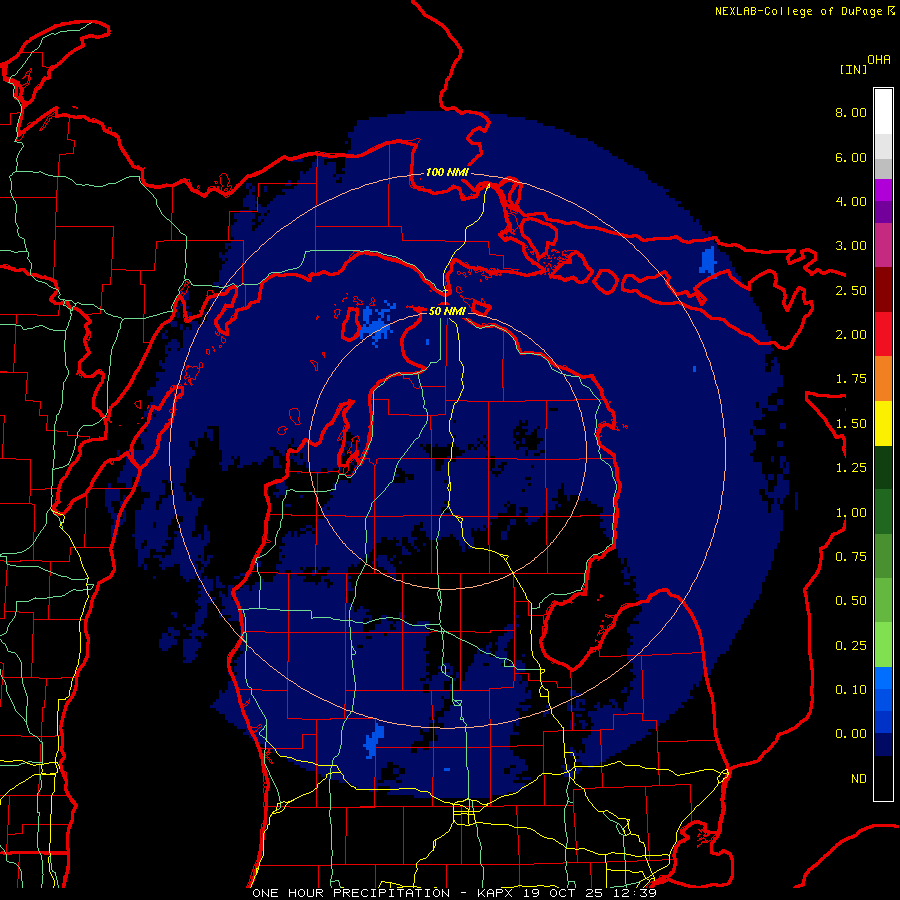Click the light blue precipitation cell outside the 100 NMI ring's northeast edge

click(708, 260)
